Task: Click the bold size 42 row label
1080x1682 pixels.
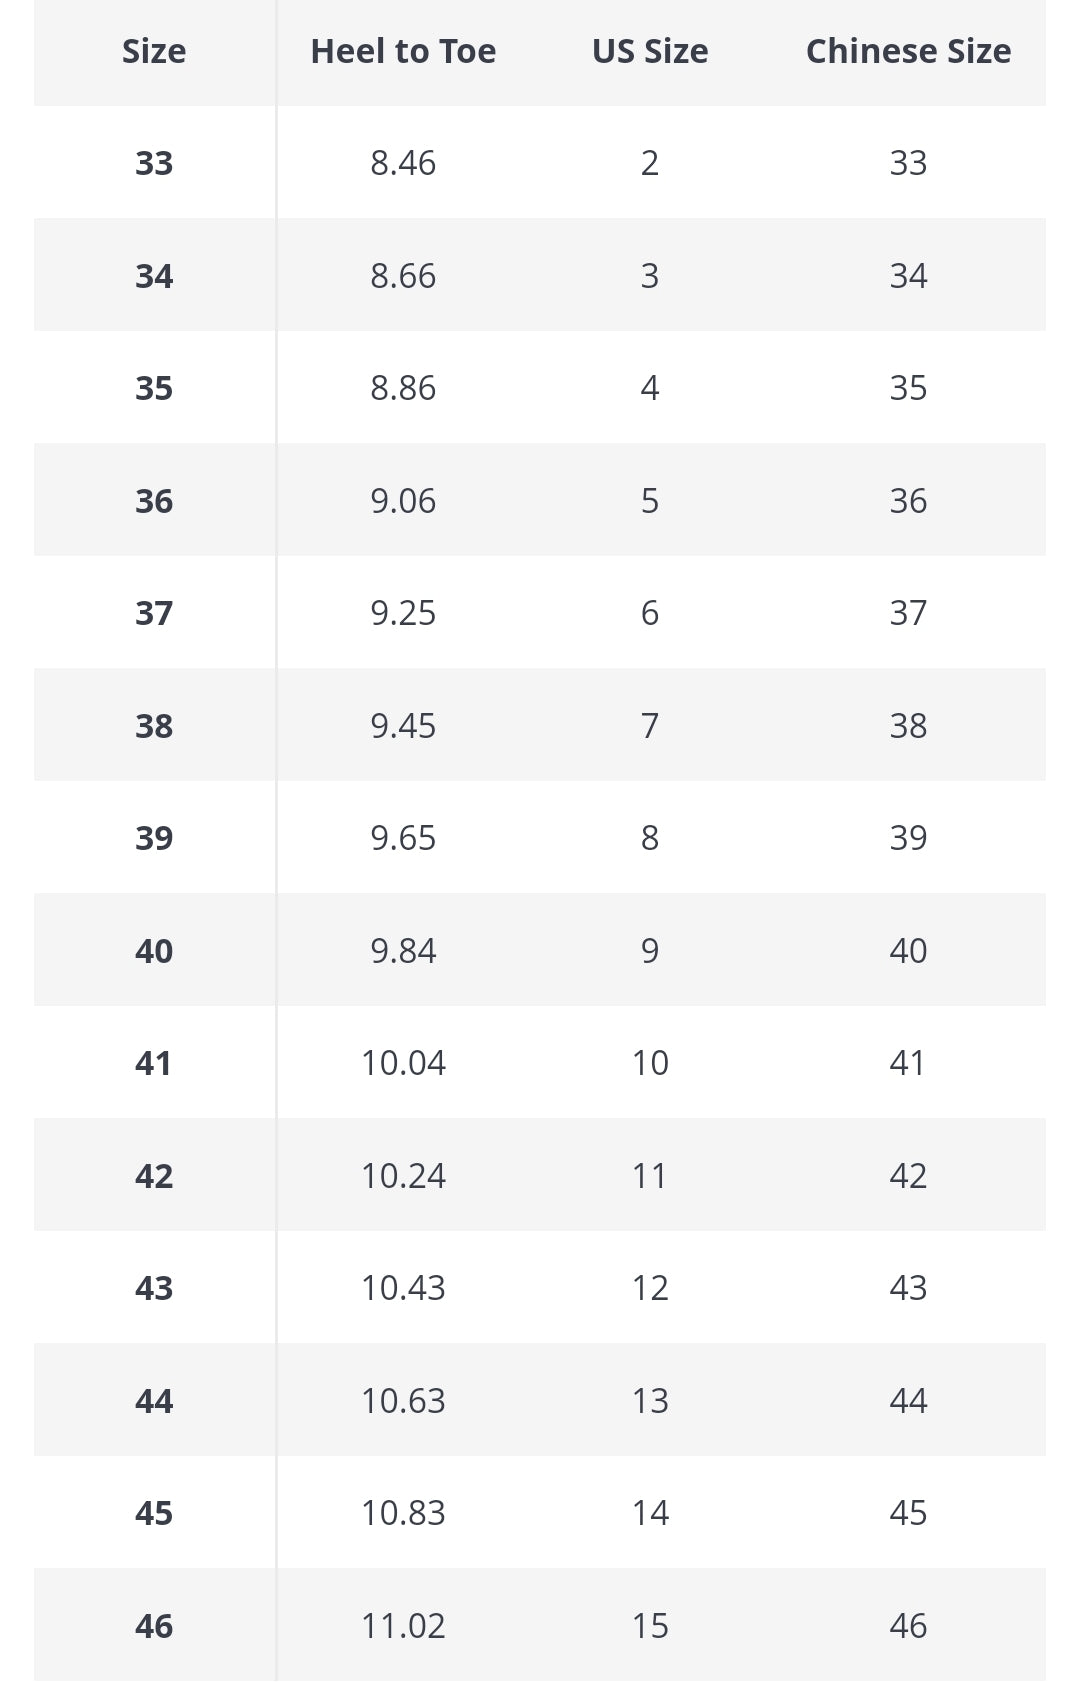Action: click(x=154, y=1176)
